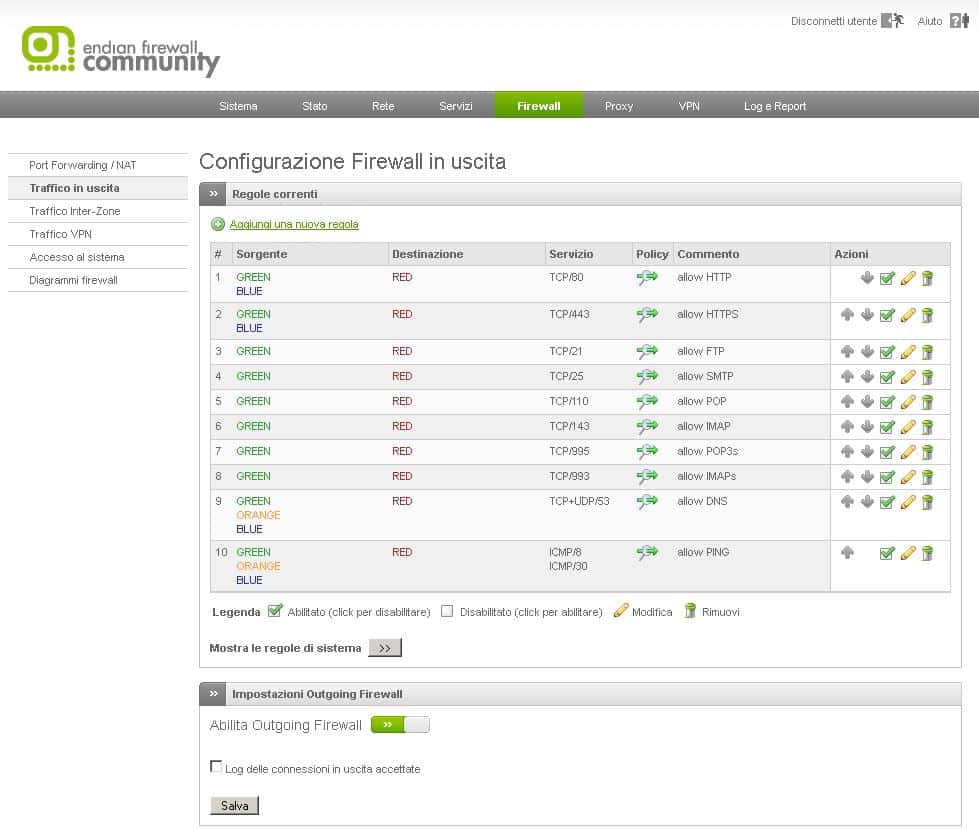Collapse the Regole correnti panel chevron
Viewport: 979px width, 829px height.
[x=212, y=194]
